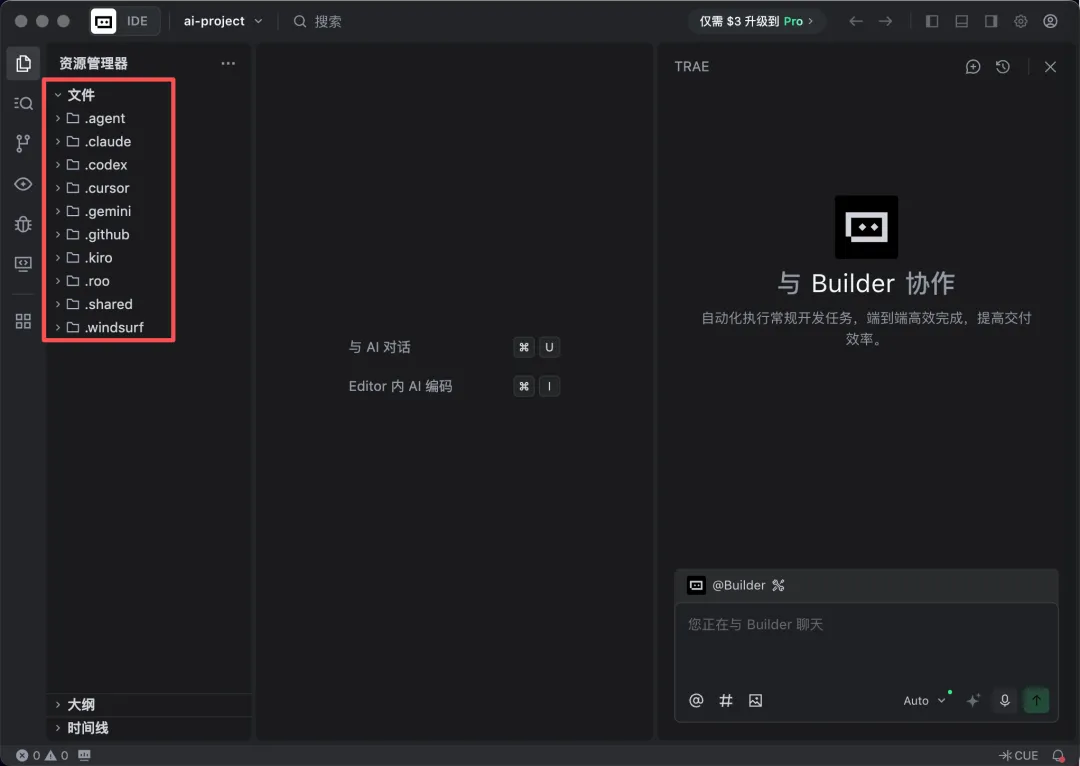This screenshot has height=766, width=1080.
Task: Click the sparkle optimize prompt icon
Action: click(x=973, y=701)
